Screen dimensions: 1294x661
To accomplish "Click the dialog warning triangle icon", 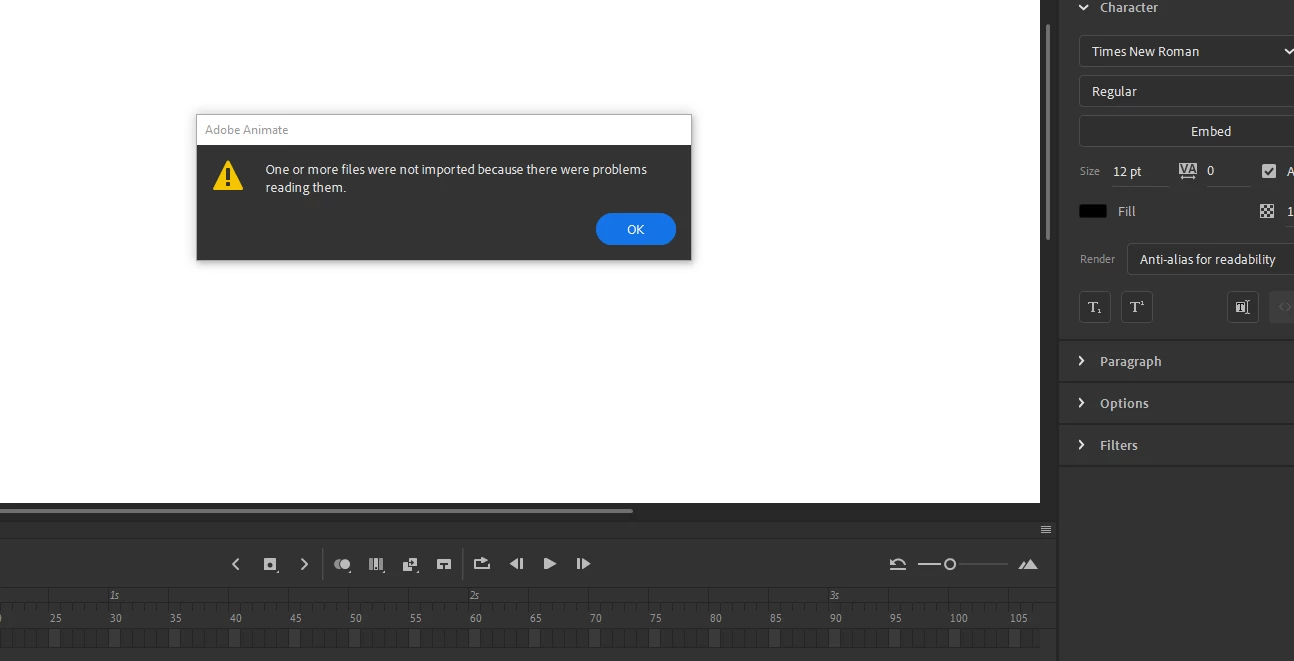I will (228, 176).
